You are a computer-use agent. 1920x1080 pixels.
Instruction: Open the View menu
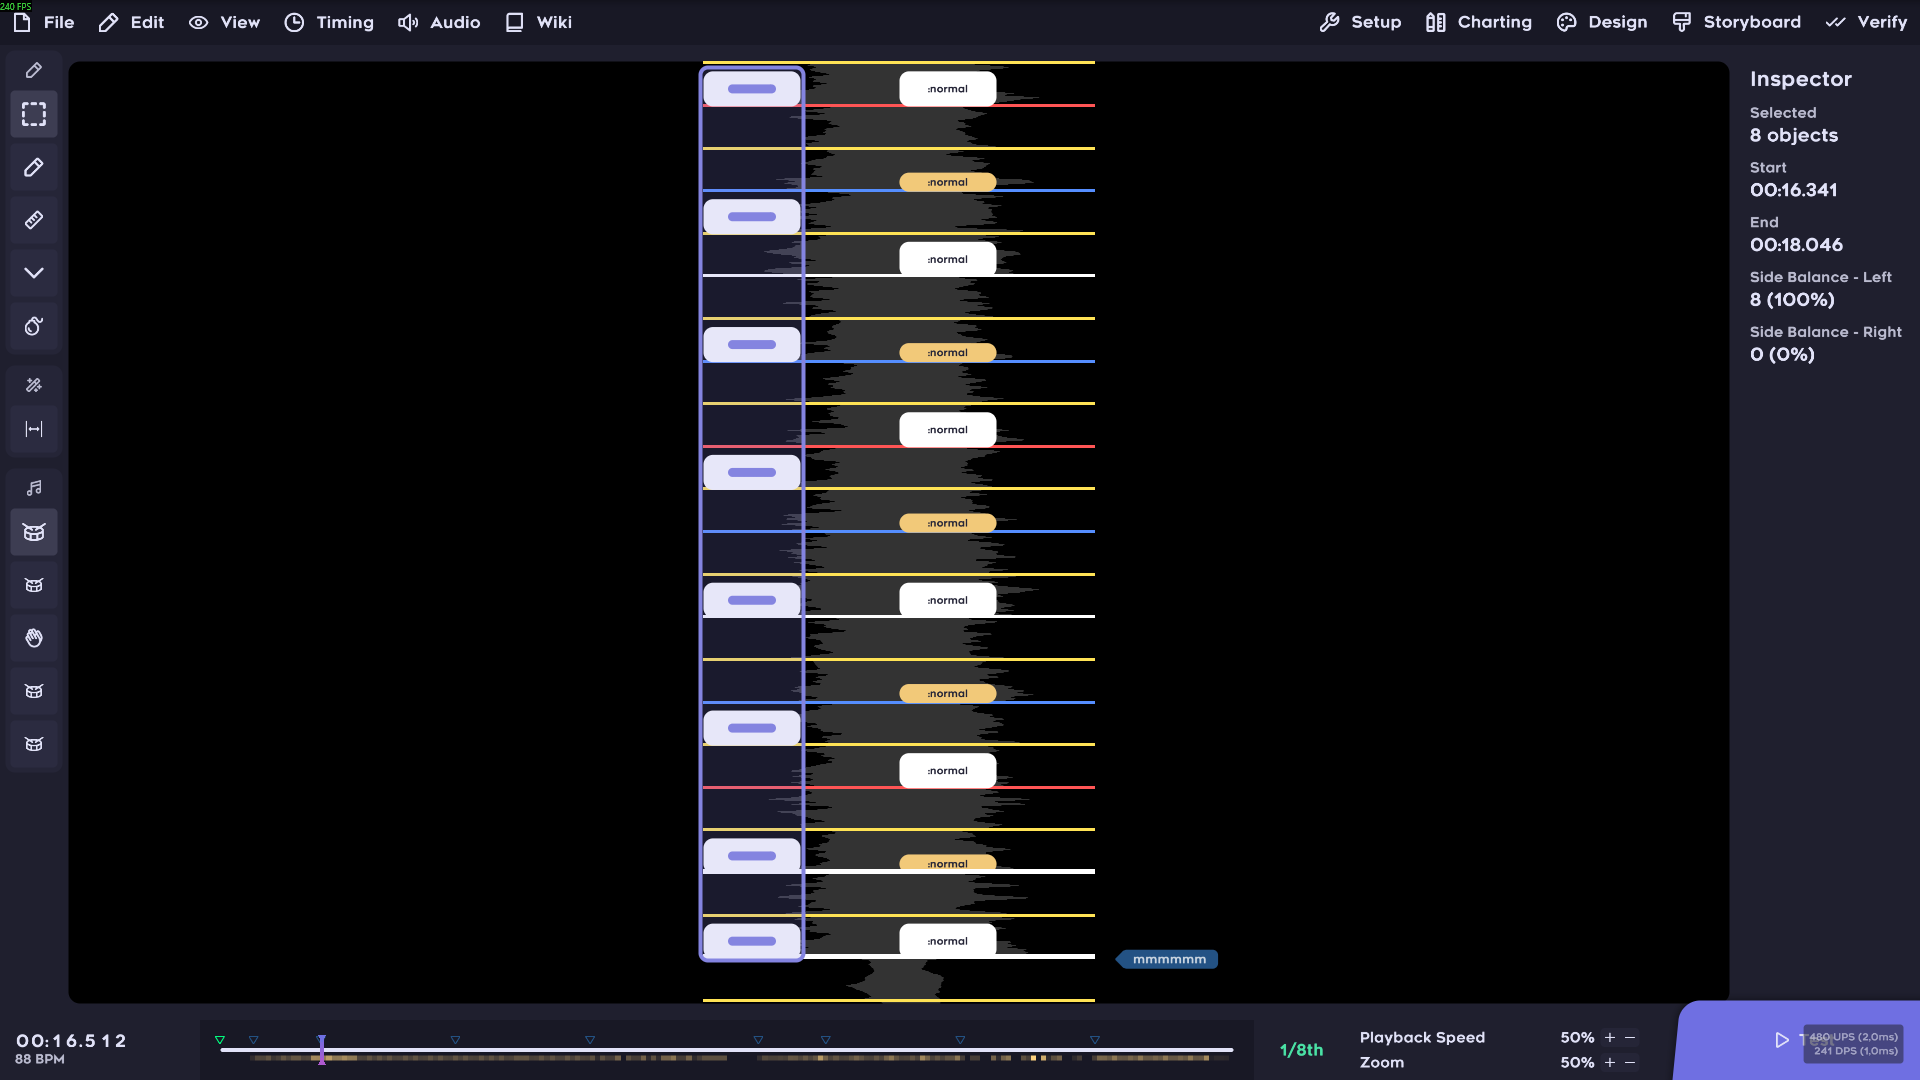224,22
